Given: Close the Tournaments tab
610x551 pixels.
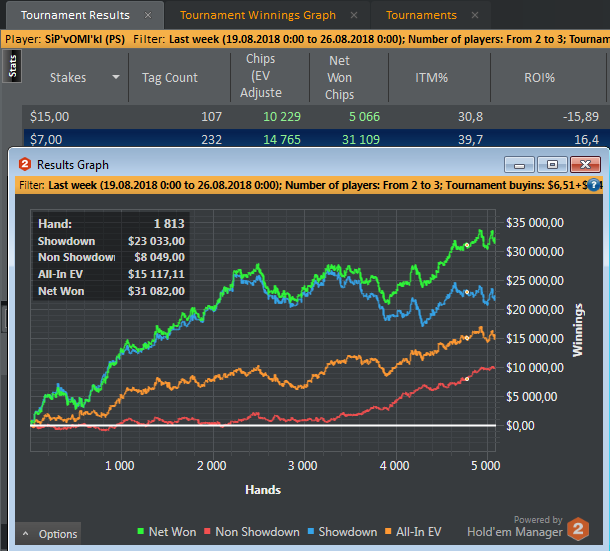Looking at the screenshot, I should (x=475, y=15).
